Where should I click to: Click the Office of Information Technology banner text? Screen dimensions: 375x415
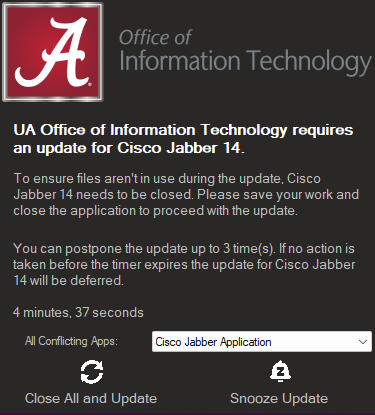245,53
